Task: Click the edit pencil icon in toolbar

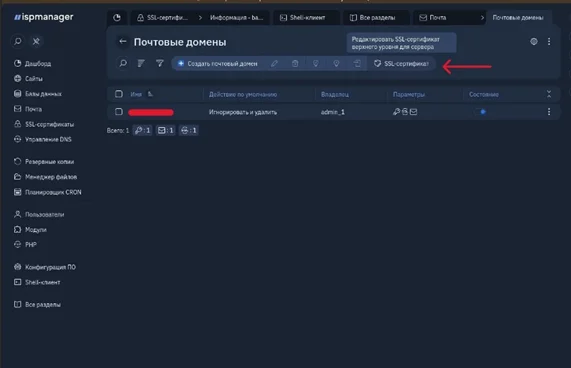Action: coord(274,63)
